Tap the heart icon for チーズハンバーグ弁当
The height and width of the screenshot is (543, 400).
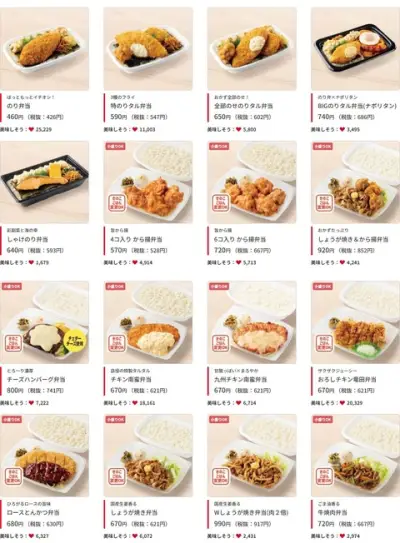pyautogui.click(x=31, y=403)
